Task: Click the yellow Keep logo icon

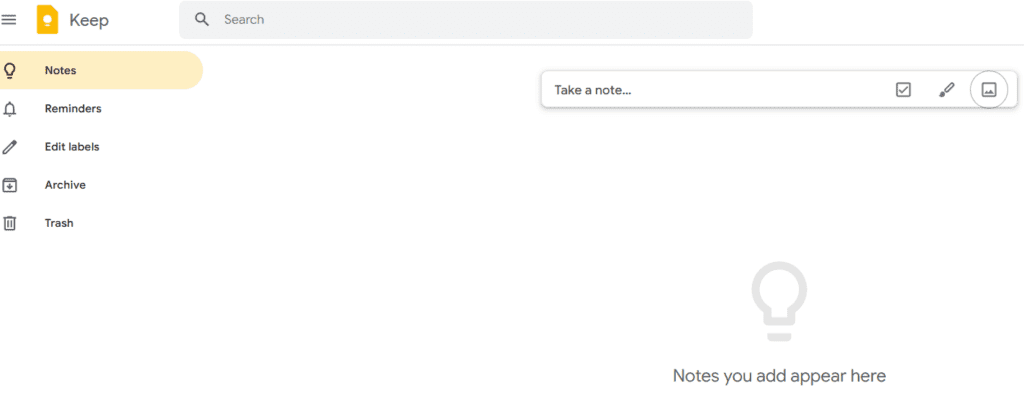Action: (x=47, y=20)
